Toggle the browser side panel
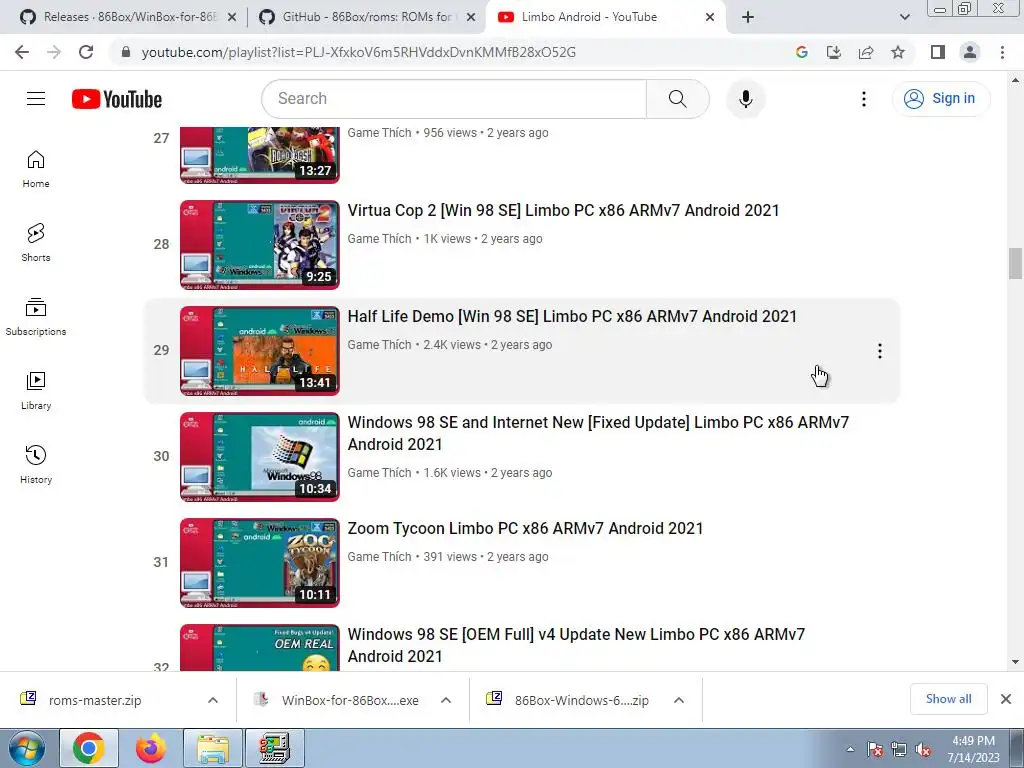The width and height of the screenshot is (1024, 768). click(938, 52)
